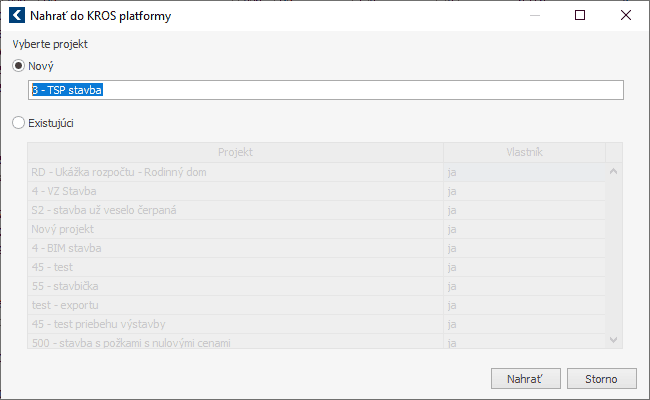Select the 4 - BIM stavba project row

tap(317, 248)
